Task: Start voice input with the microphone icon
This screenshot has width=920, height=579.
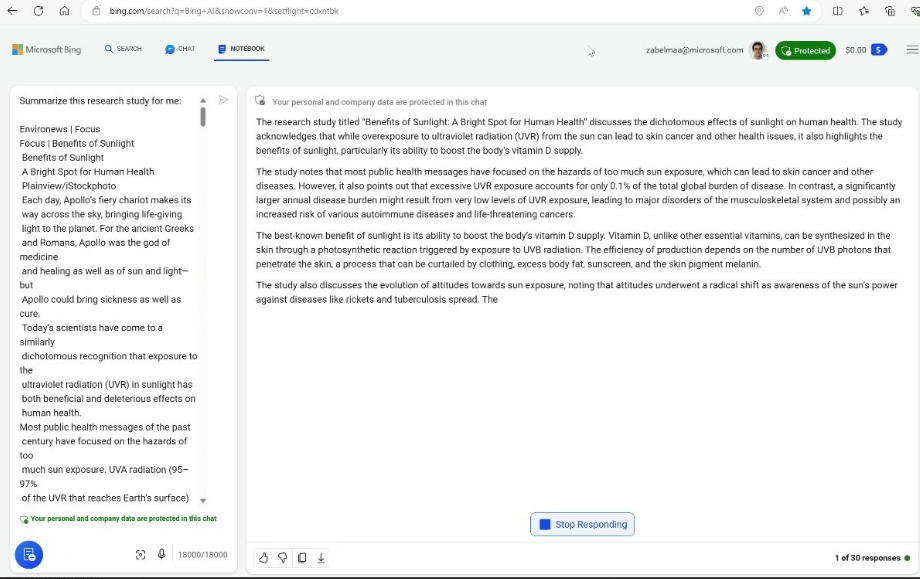Action: [x=161, y=554]
